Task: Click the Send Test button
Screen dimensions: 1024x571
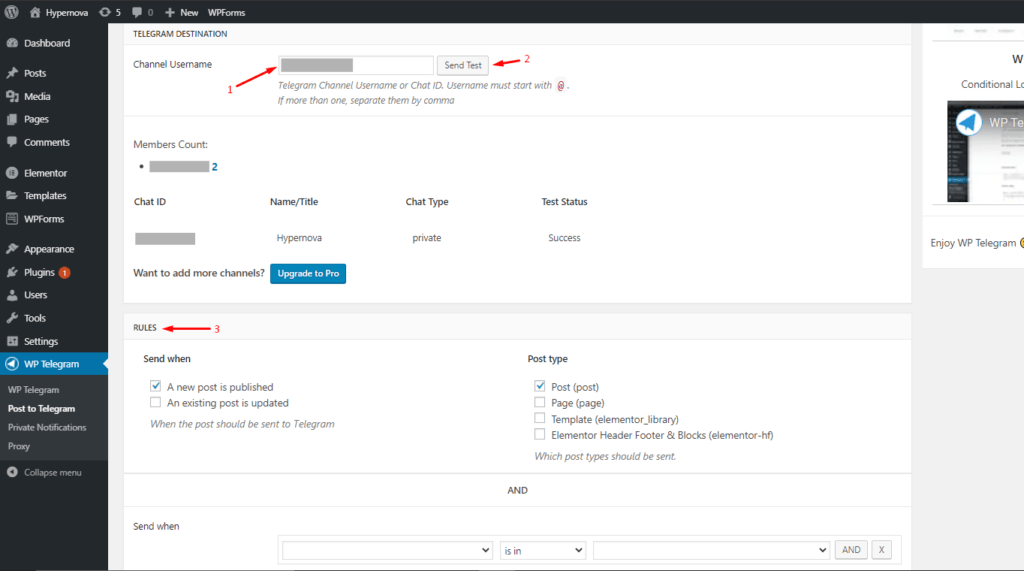Action: pyautogui.click(x=463, y=65)
